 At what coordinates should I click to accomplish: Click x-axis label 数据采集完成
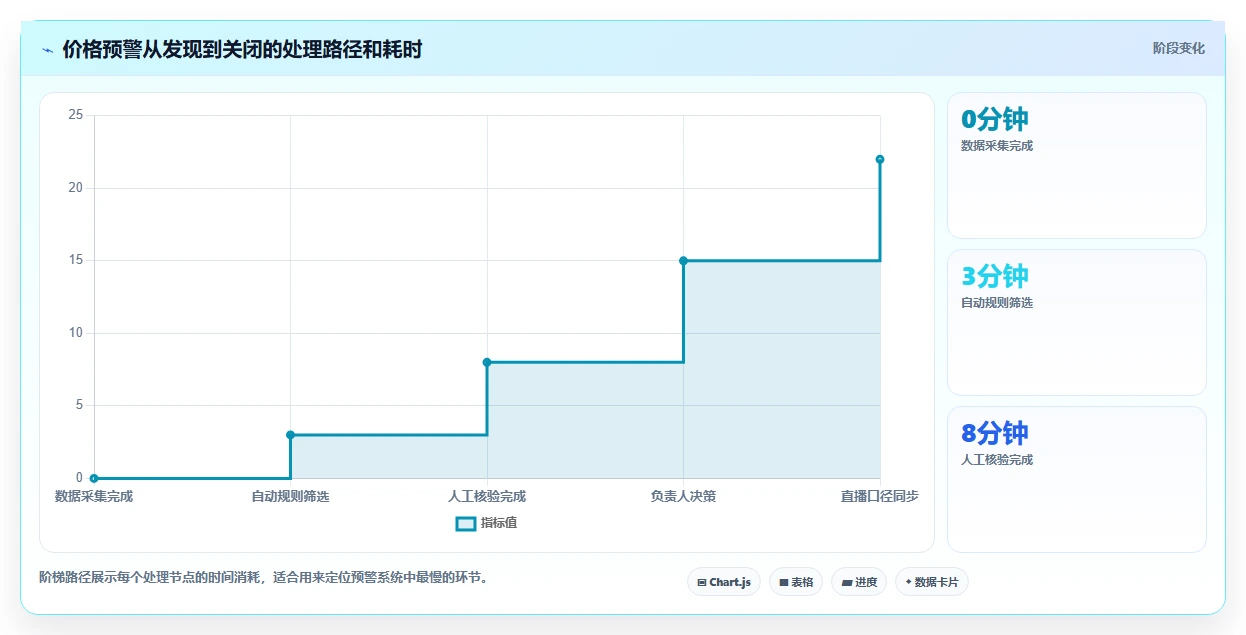[x=94, y=497]
